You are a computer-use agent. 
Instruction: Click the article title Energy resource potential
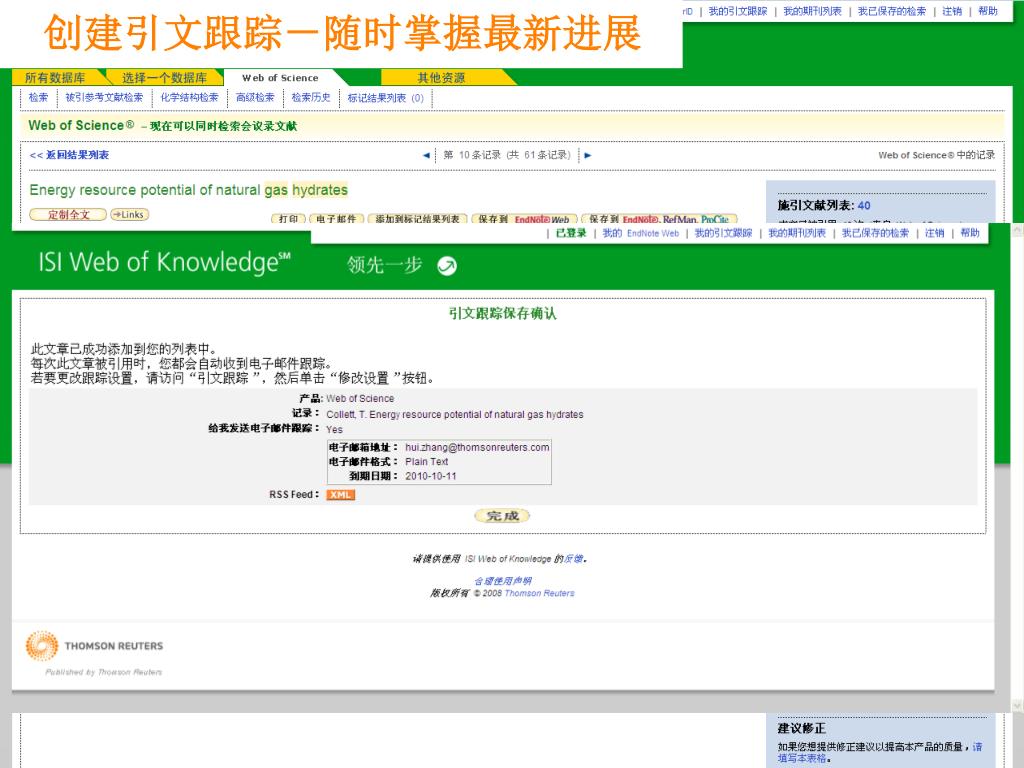188,190
